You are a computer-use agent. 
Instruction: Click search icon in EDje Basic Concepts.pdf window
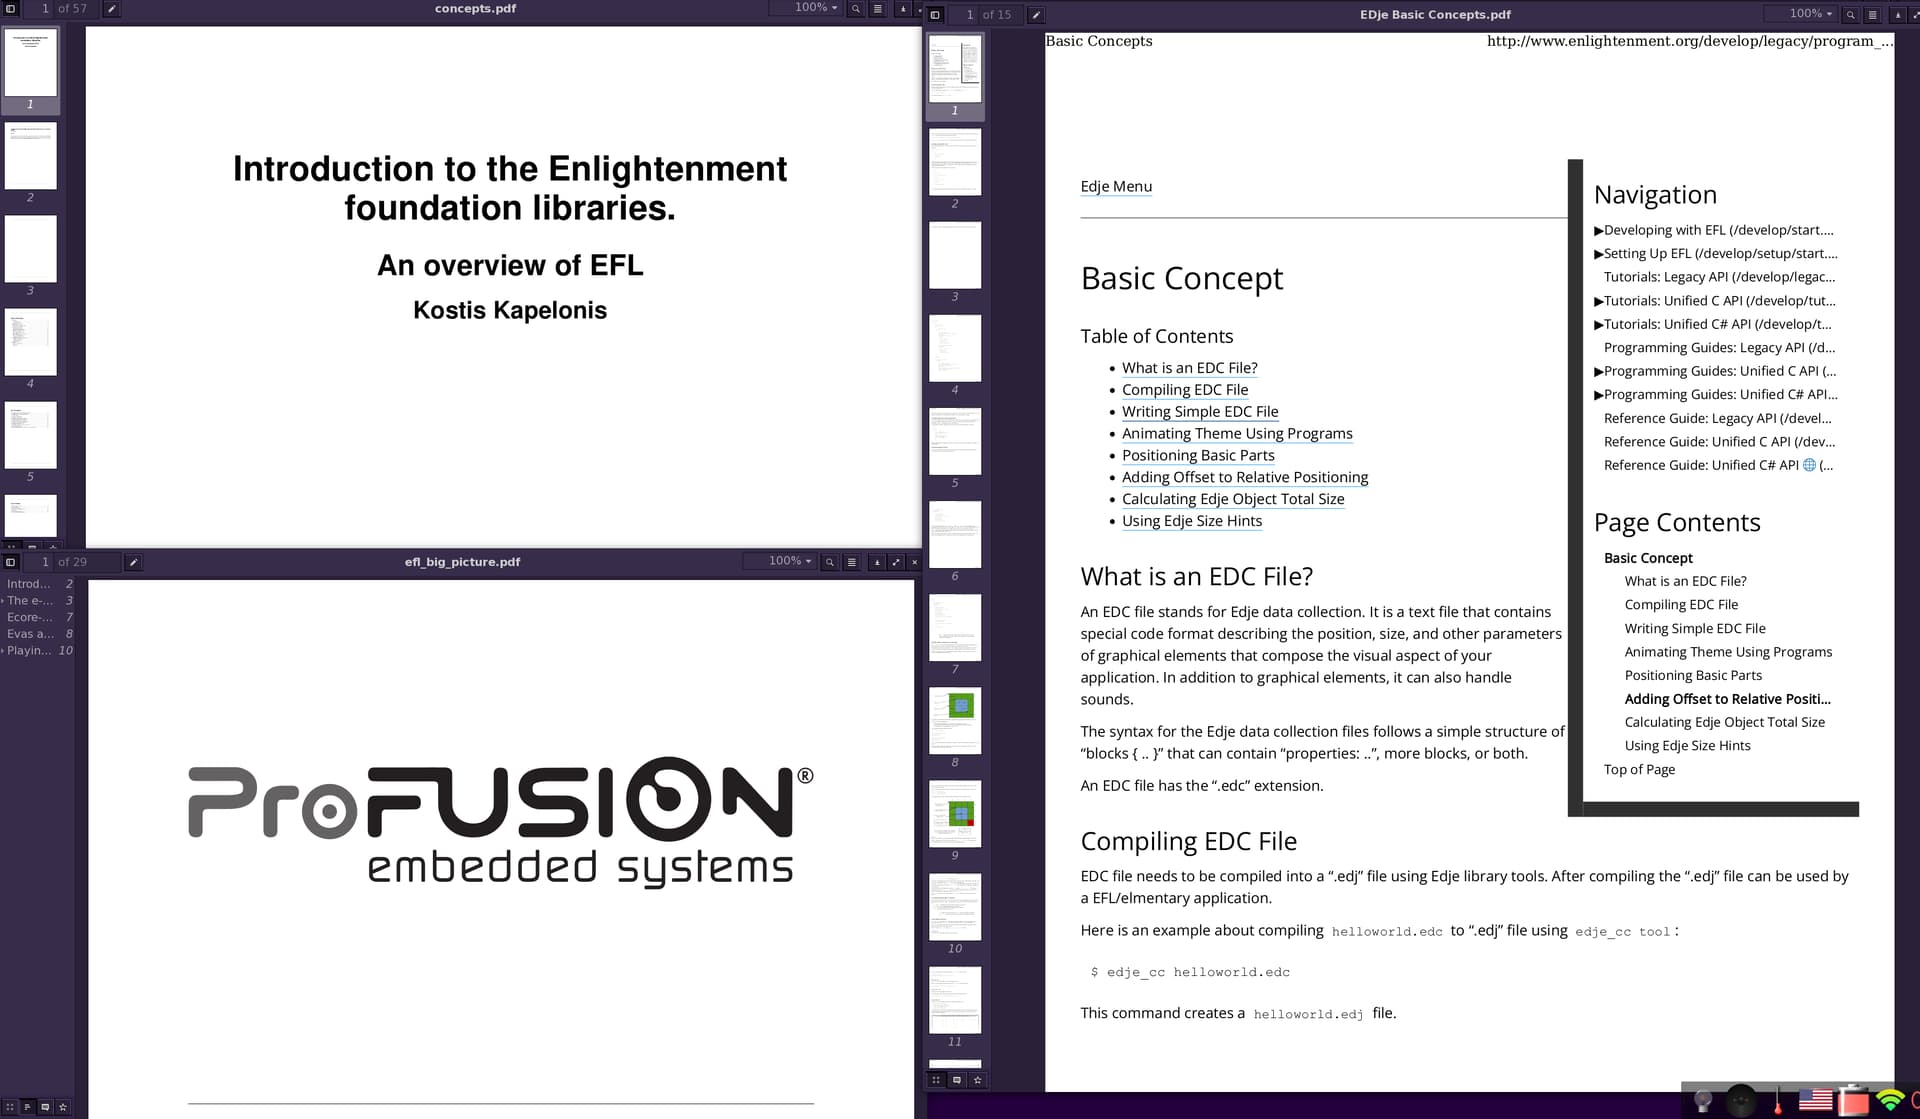click(1851, 15)
